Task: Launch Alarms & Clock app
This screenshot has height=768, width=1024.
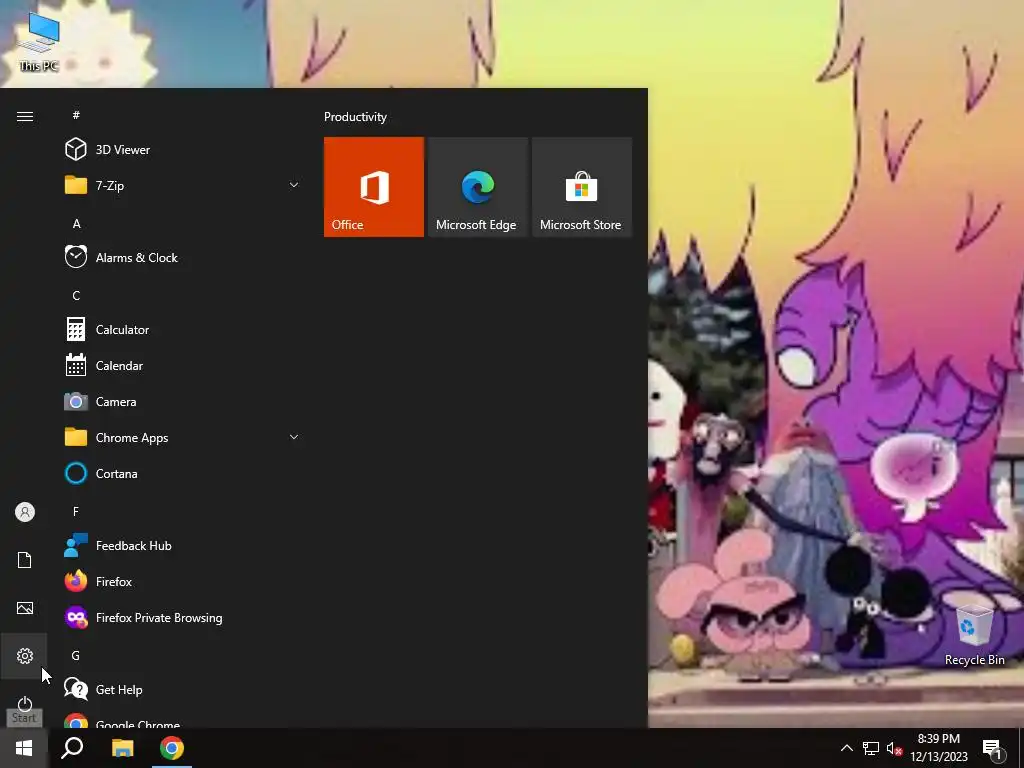Action: point(182,257)
